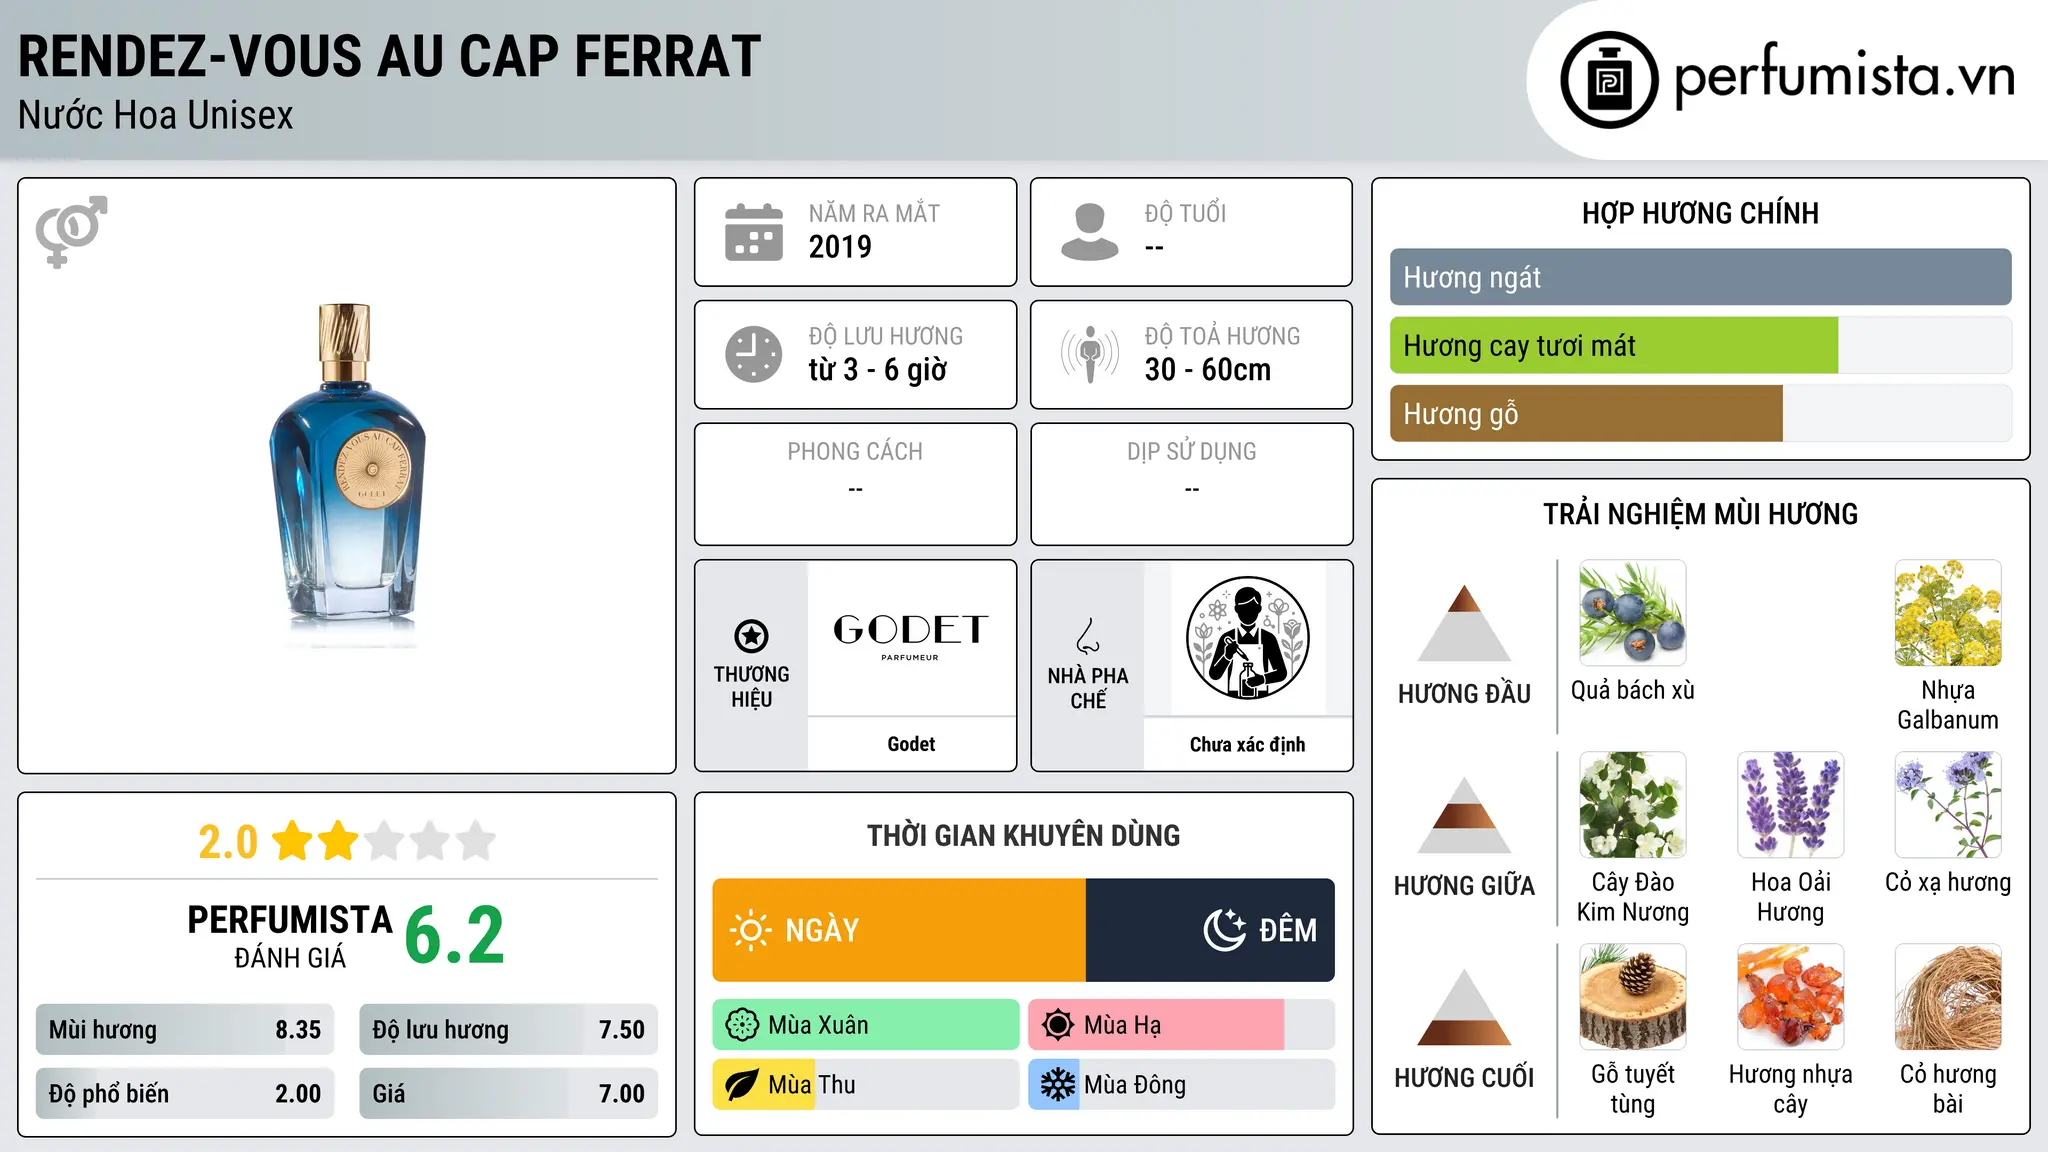Click the flower icon for Mùa Xuân
Screen dimensions: 2048x1152
742,1025
